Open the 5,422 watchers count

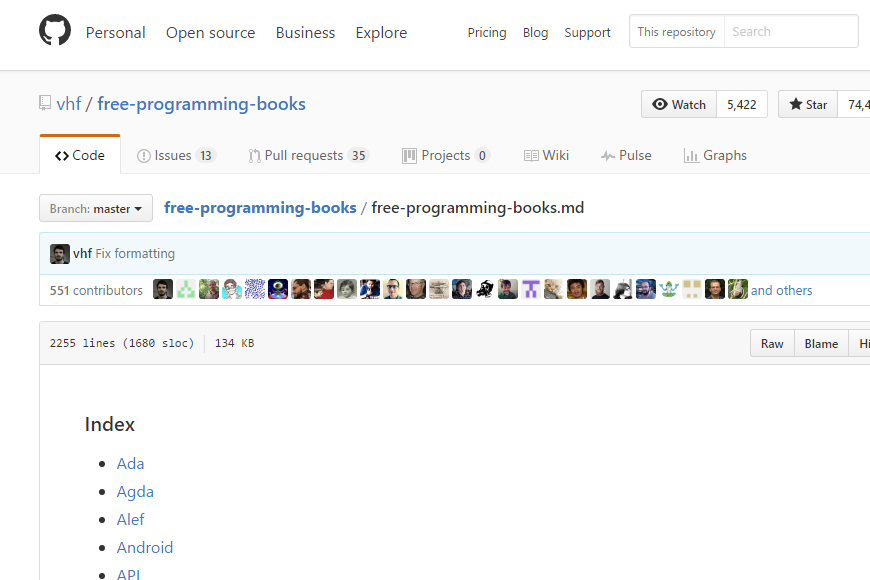point(742,104)
